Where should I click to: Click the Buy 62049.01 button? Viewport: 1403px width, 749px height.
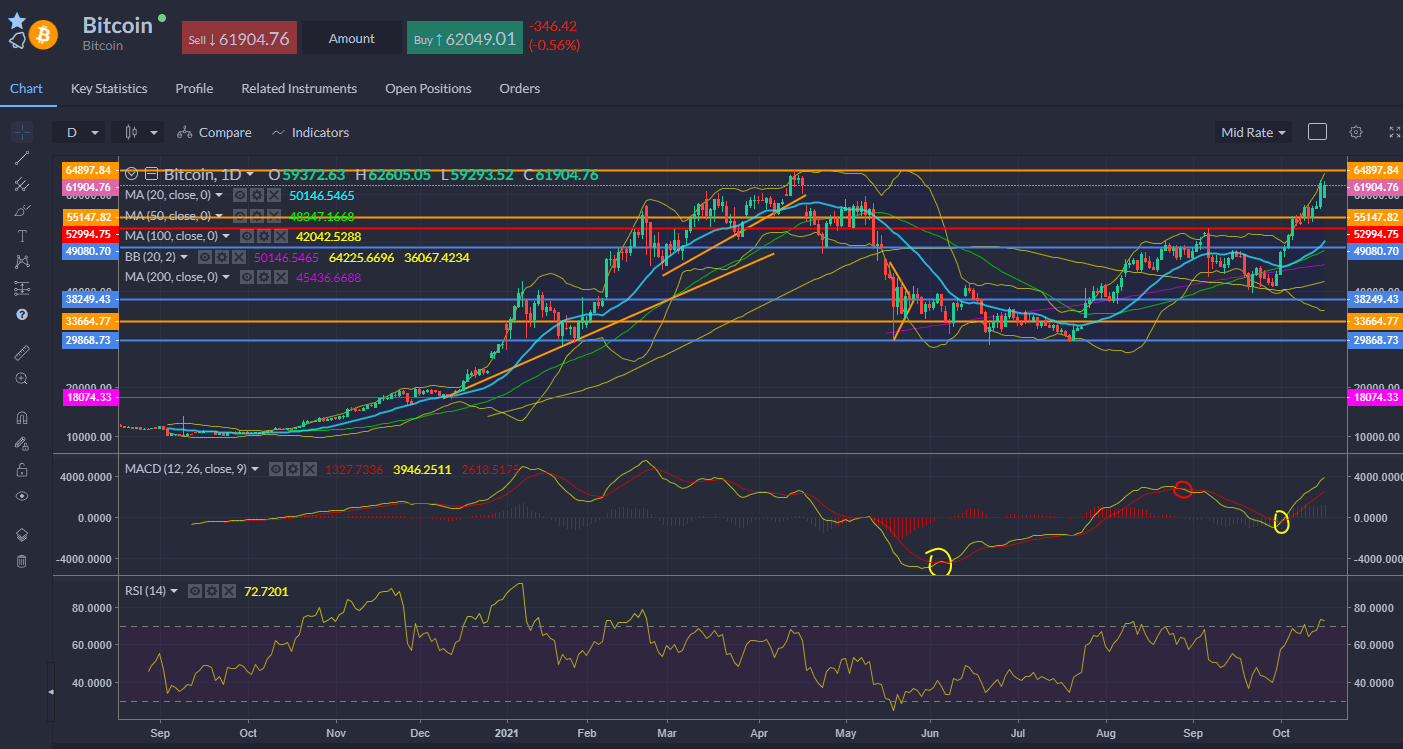465,37
